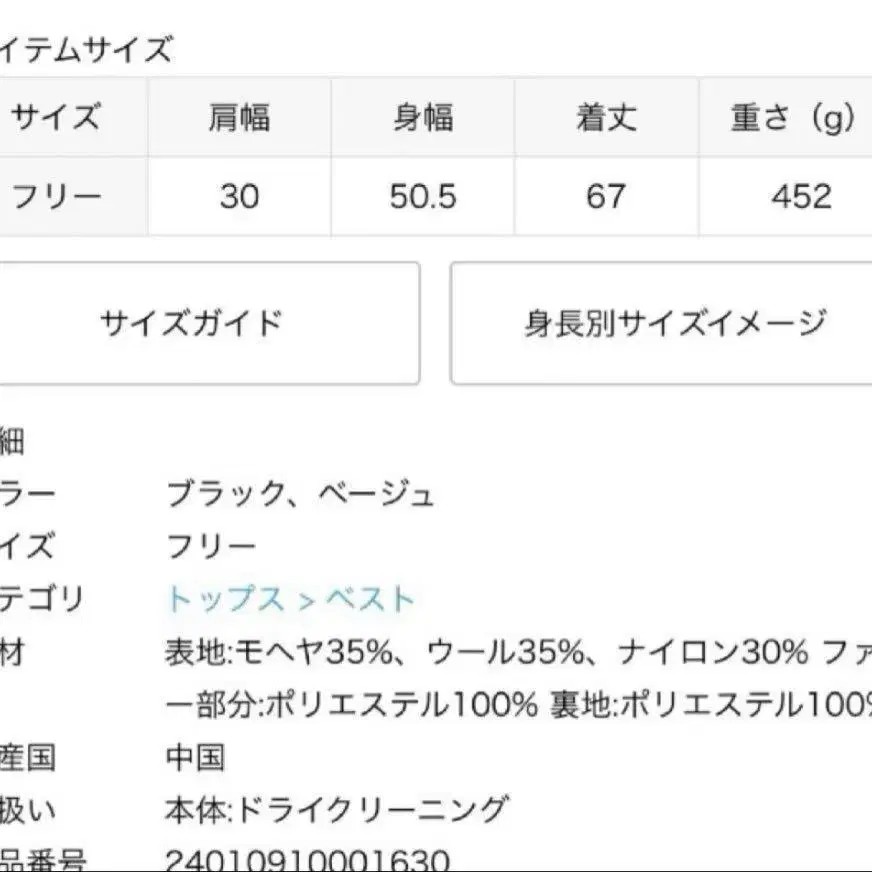Click the 重さ（g） column header
This screenshot has width=872, height=872.
(792, 118)
